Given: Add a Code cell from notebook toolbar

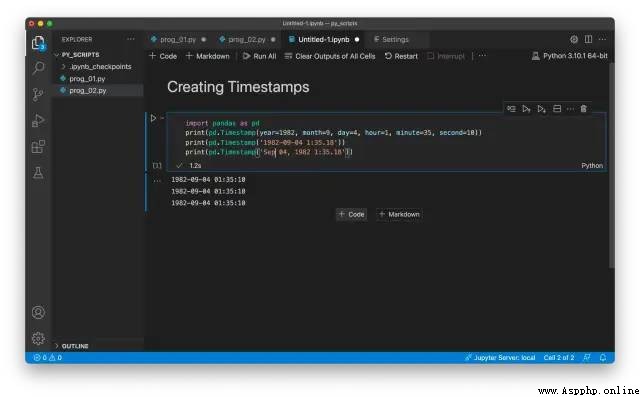Looking at the screenshot, I should (163, 56).
